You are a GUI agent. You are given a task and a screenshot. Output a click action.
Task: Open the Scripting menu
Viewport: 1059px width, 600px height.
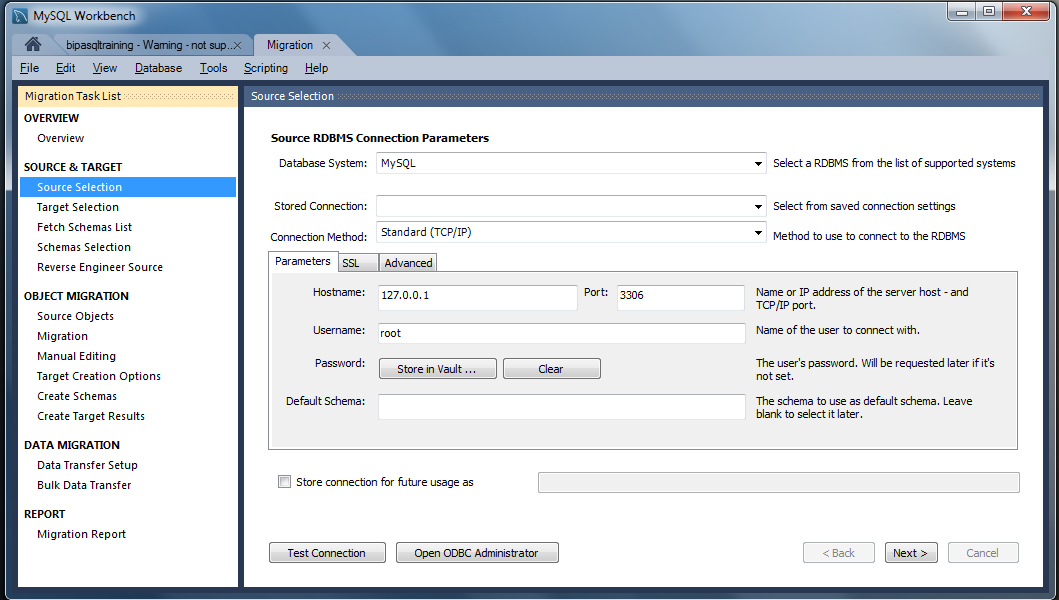click(x=265, y=68)
